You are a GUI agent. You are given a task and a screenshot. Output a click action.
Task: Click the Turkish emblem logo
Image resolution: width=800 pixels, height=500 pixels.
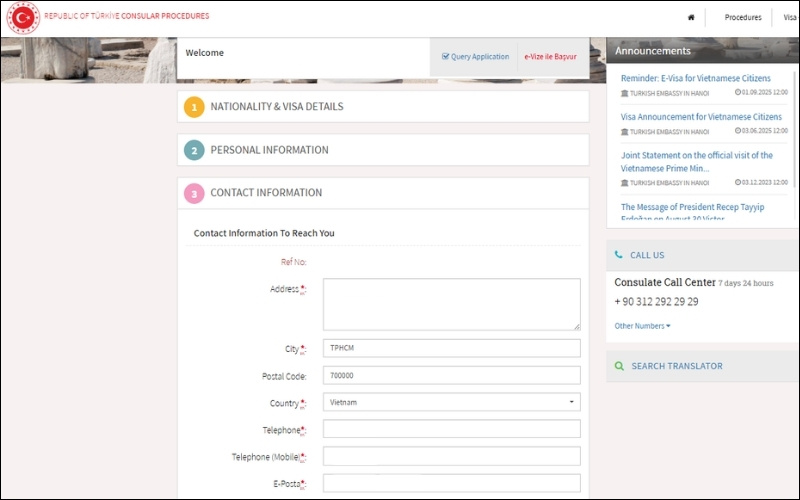[22, 17]
